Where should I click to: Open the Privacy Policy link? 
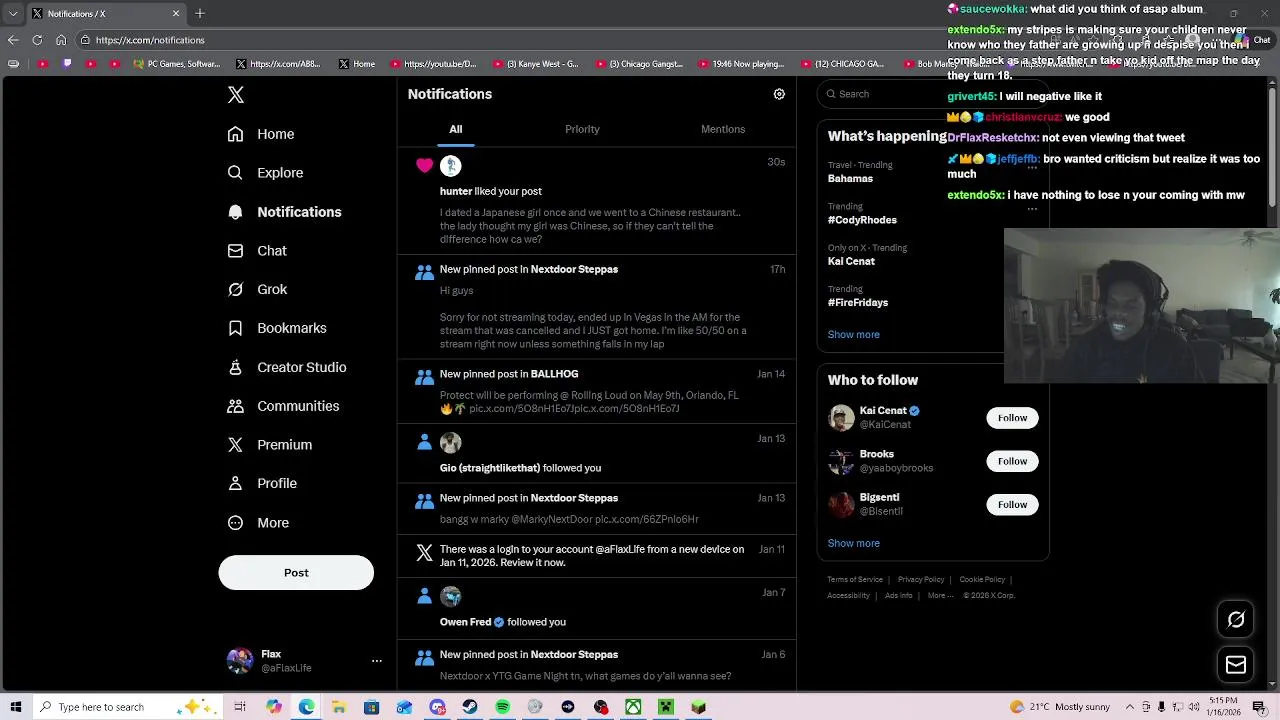point(921,580)
